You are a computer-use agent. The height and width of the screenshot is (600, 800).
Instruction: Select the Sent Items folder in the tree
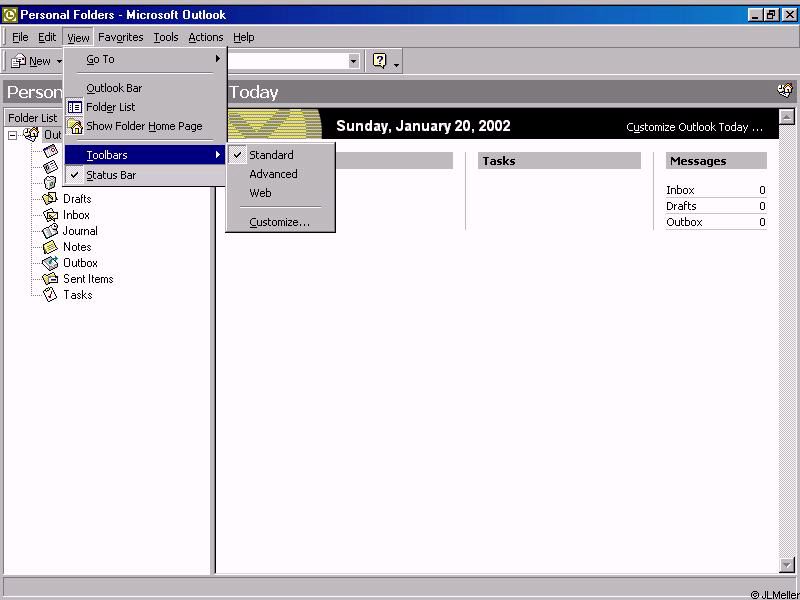pyautogui.click(x=88, y=279)
